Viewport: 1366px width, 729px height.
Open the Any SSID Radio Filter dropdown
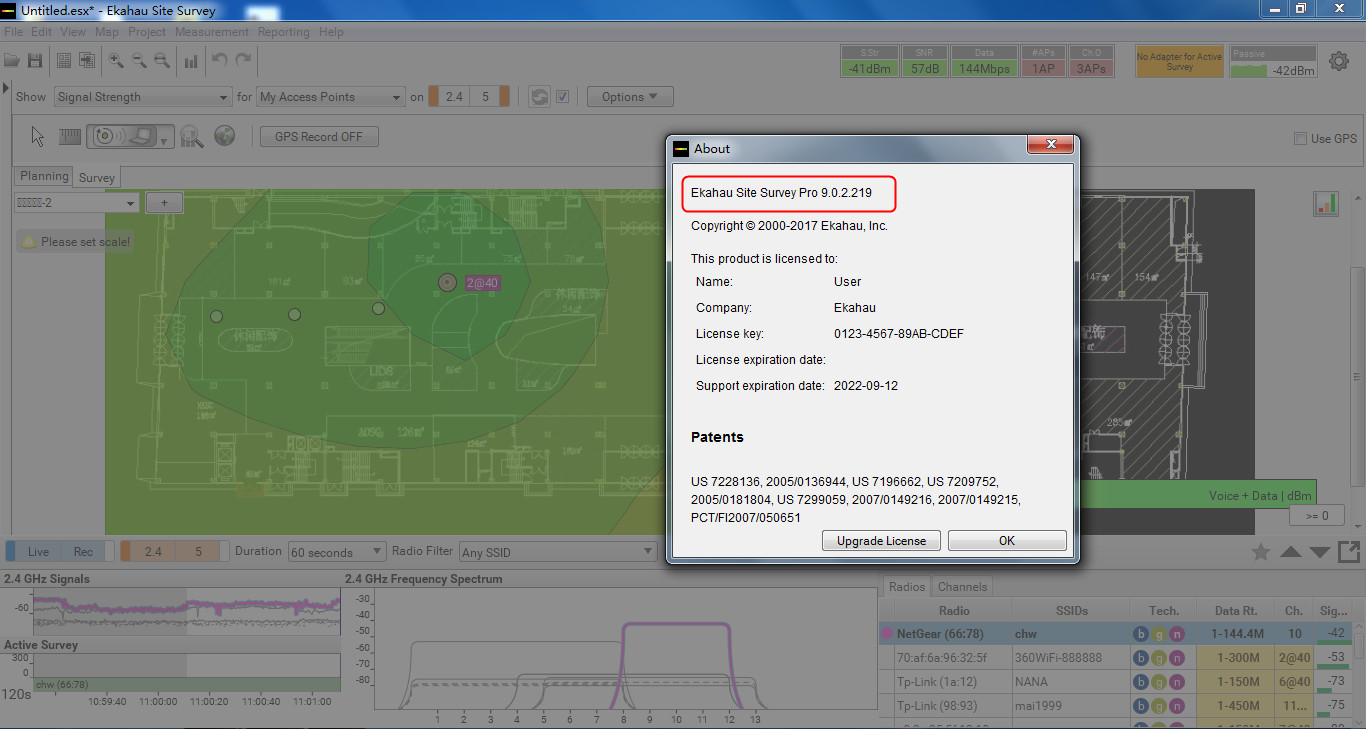pos(558,552)
